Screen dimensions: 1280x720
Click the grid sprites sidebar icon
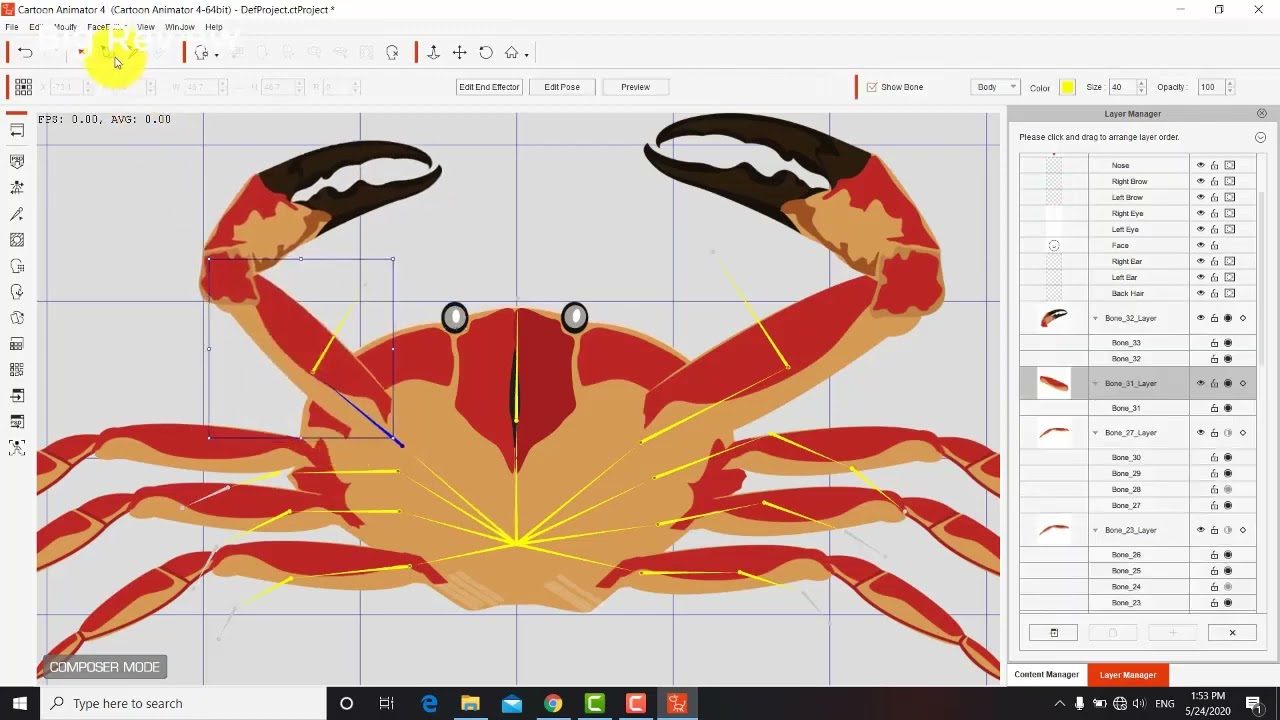pyautogui.click(x=17, y=370)
